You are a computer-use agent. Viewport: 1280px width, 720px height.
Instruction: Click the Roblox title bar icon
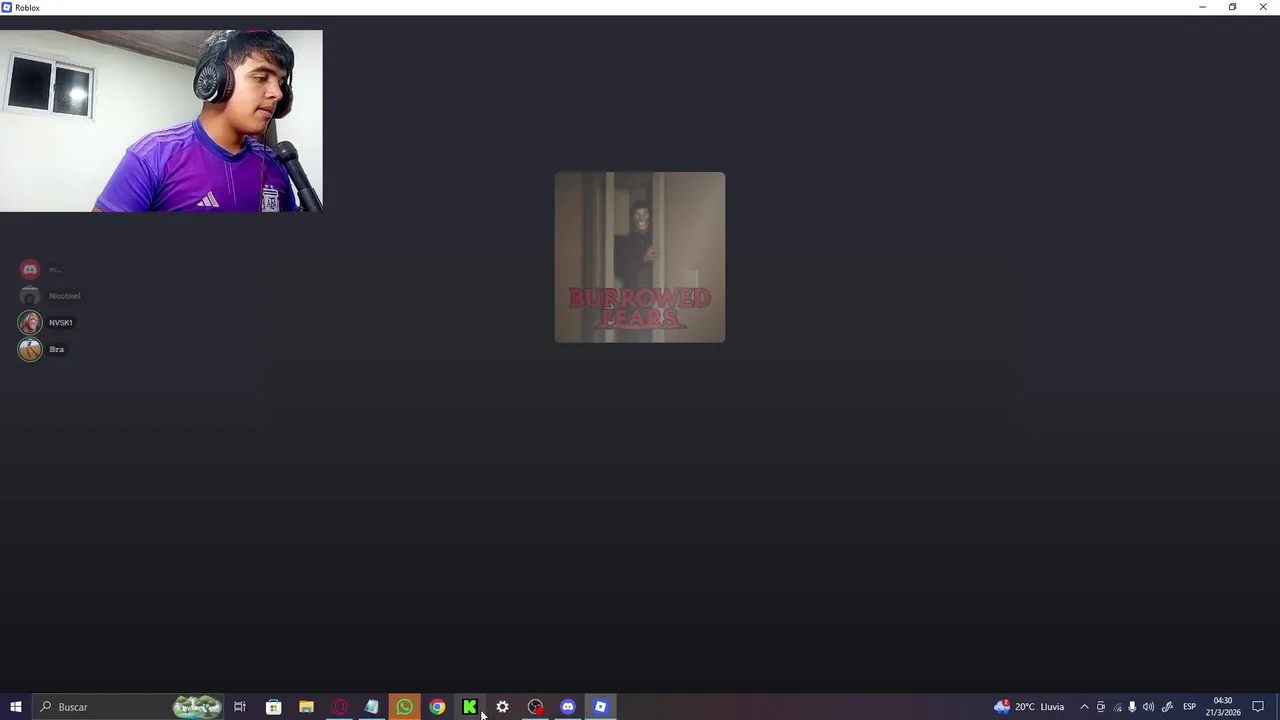[7, 7]
